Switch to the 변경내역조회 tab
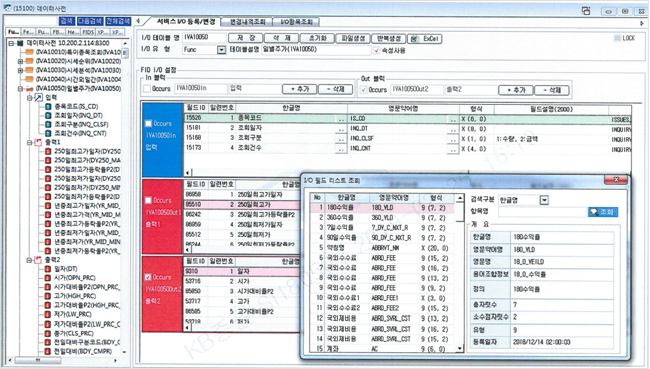 click(x=247, y=22)
